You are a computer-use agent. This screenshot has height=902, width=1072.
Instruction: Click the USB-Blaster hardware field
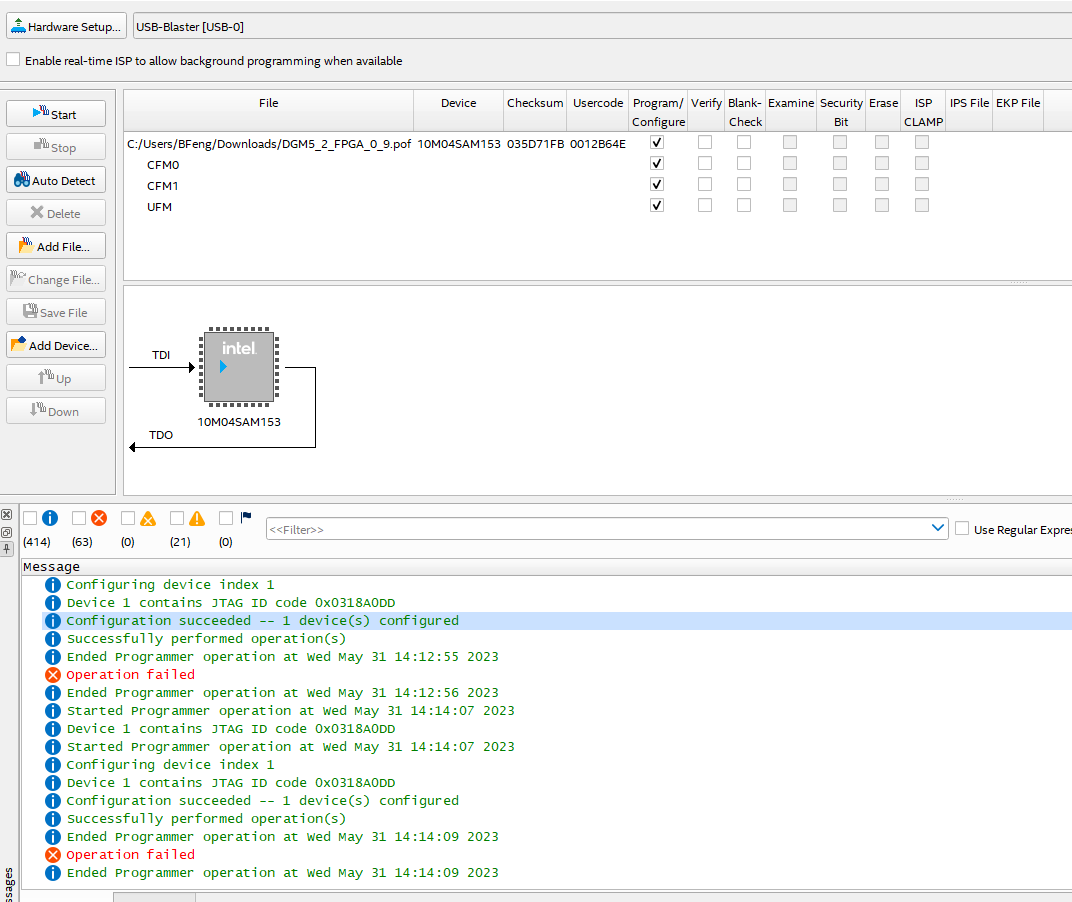point(602,27)
